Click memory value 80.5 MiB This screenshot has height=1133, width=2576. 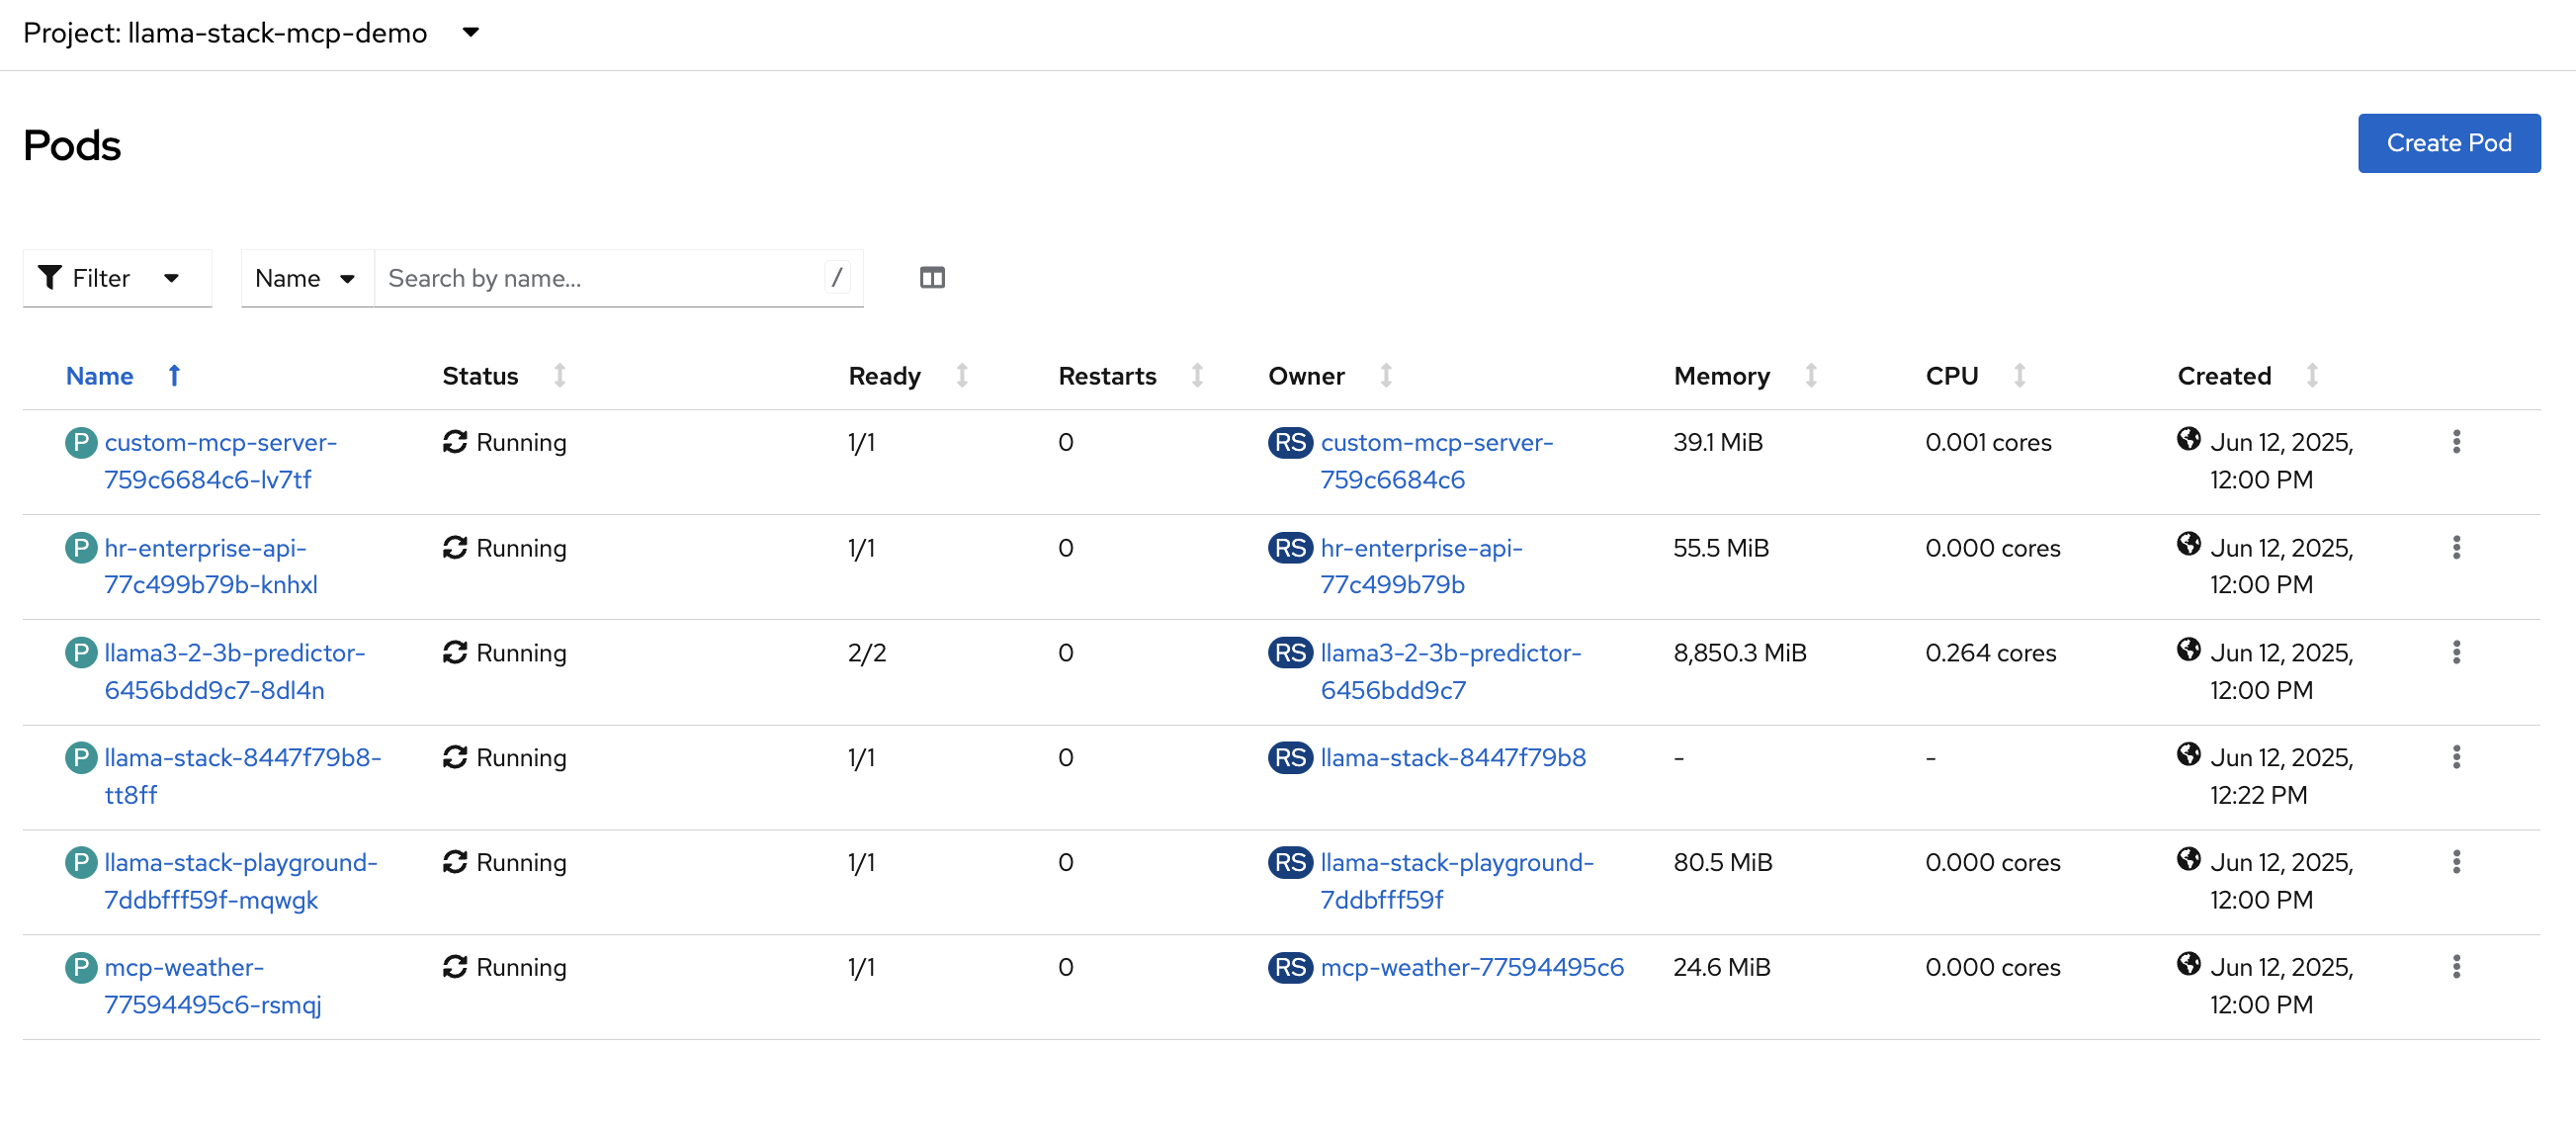point(1723,862)
